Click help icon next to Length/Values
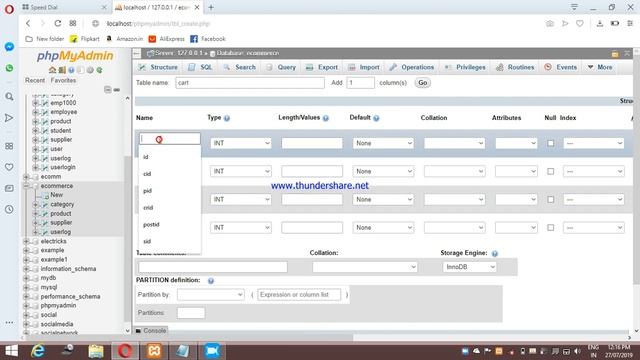 pyautogui.click(x=326, y=118)
